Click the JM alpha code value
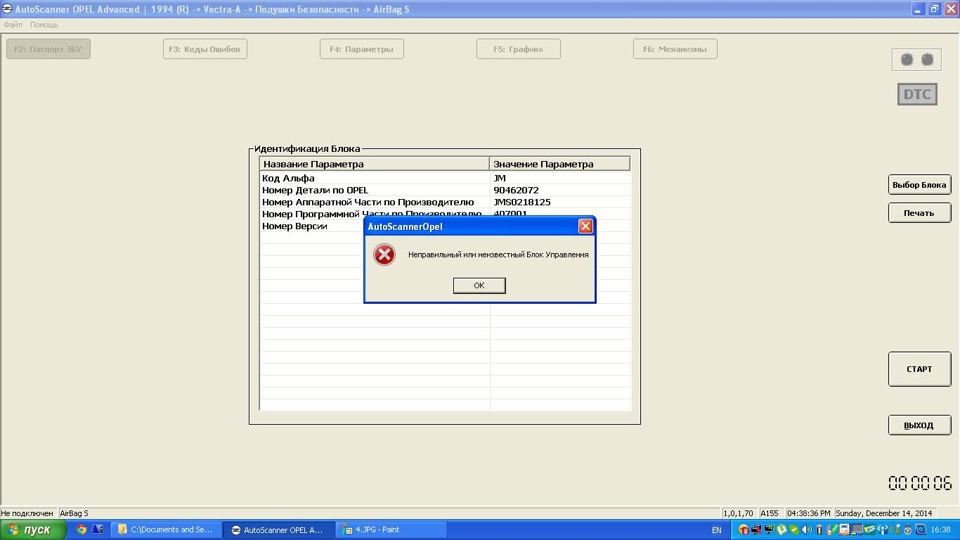The image size is (960, 540). click(x=500, y=178)
